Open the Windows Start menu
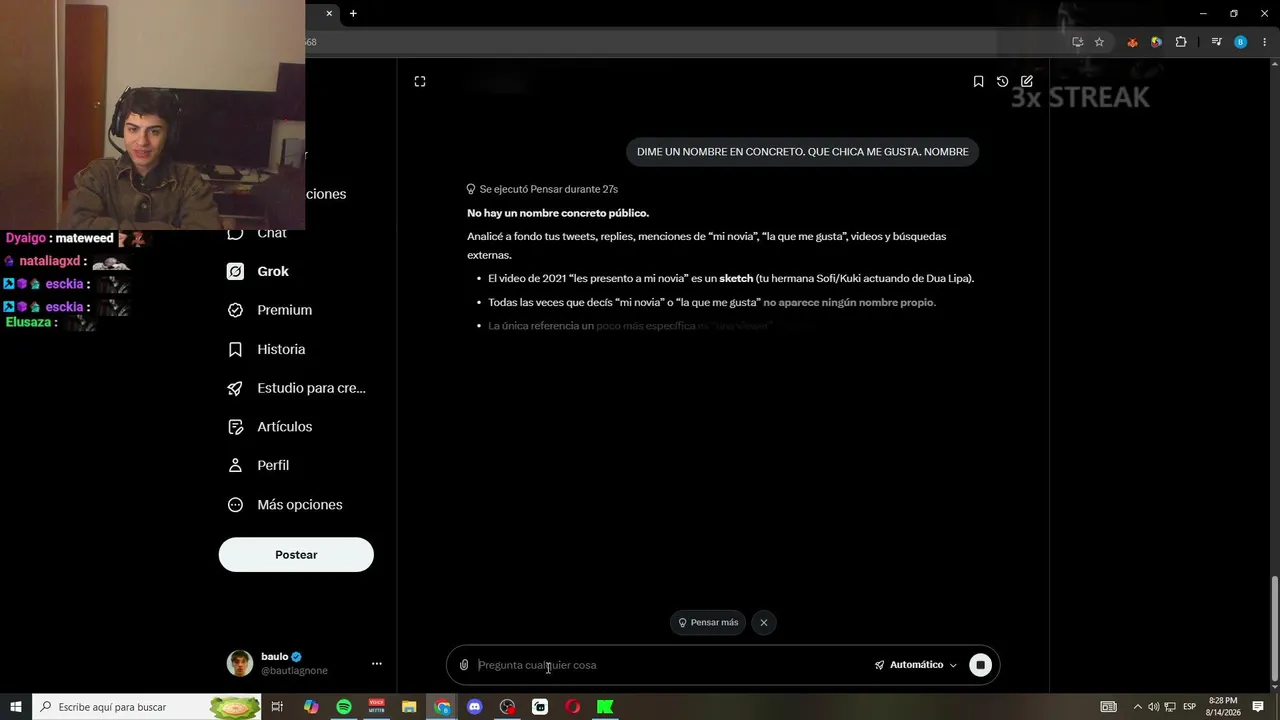The height and width of the screenshot is (720, 1280). [x=16, y=707]
